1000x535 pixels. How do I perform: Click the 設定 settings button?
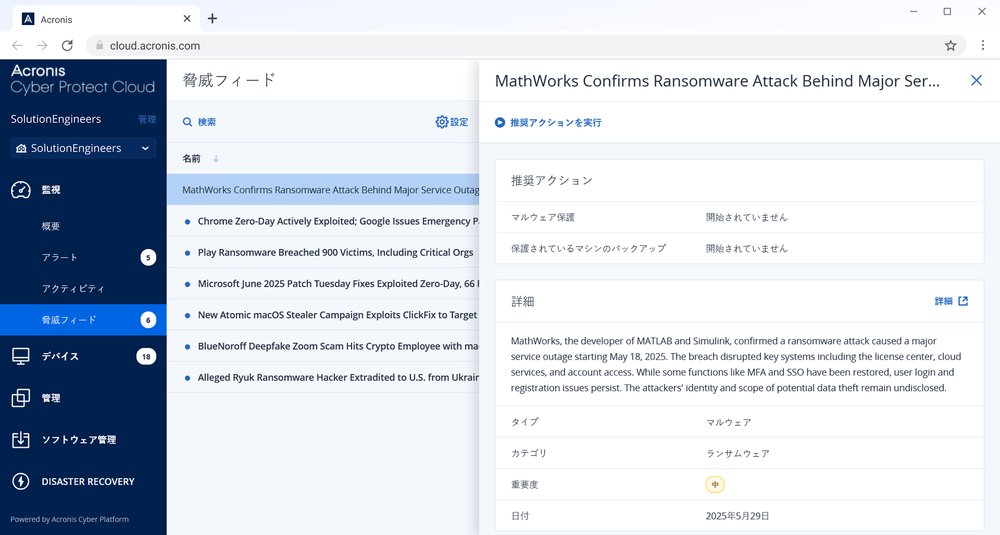tap(452, 122)
